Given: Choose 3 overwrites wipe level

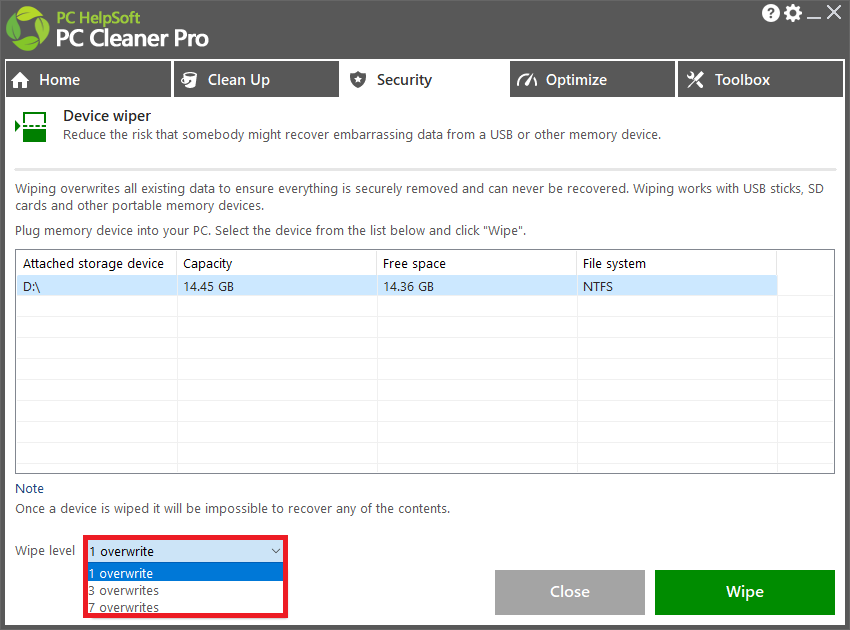Looking at the screenshot, I should (185, 590).
